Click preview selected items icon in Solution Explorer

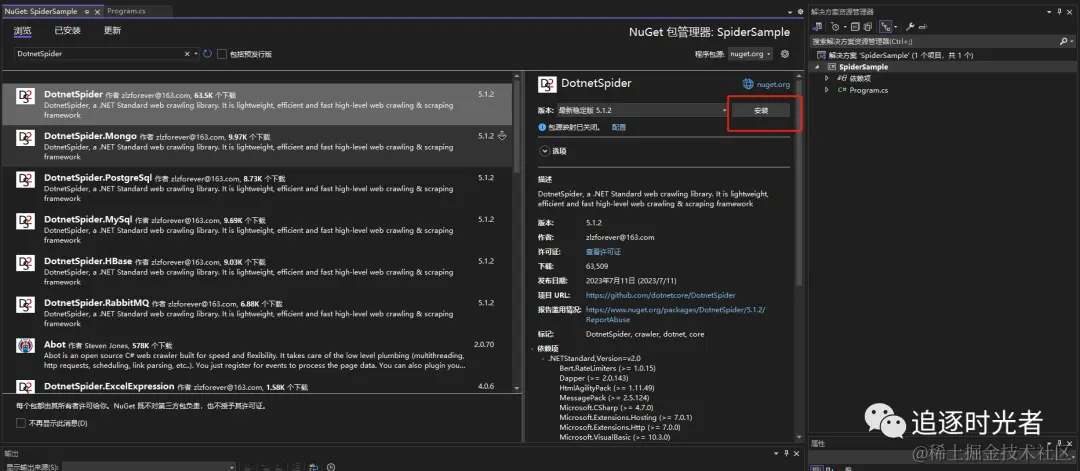click(x=923, y=27)
